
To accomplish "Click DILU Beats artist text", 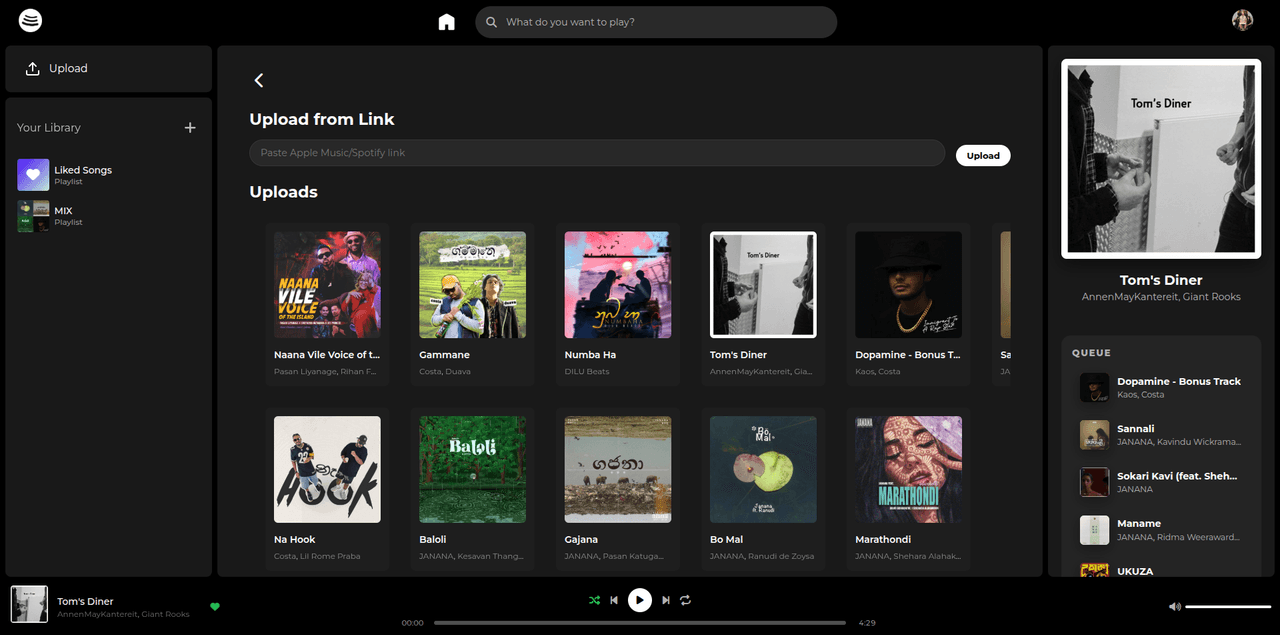I will pyautogui.click(x=587, y=371).
